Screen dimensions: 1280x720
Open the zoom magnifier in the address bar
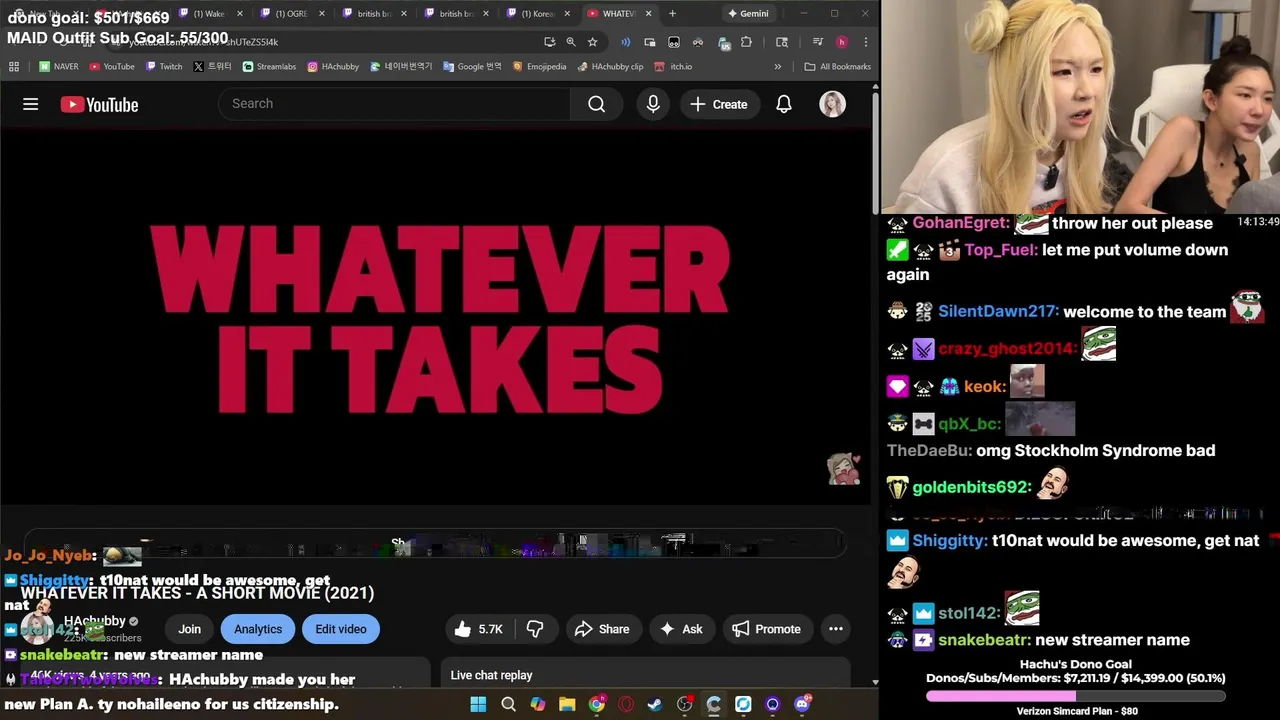pos(571,42)
